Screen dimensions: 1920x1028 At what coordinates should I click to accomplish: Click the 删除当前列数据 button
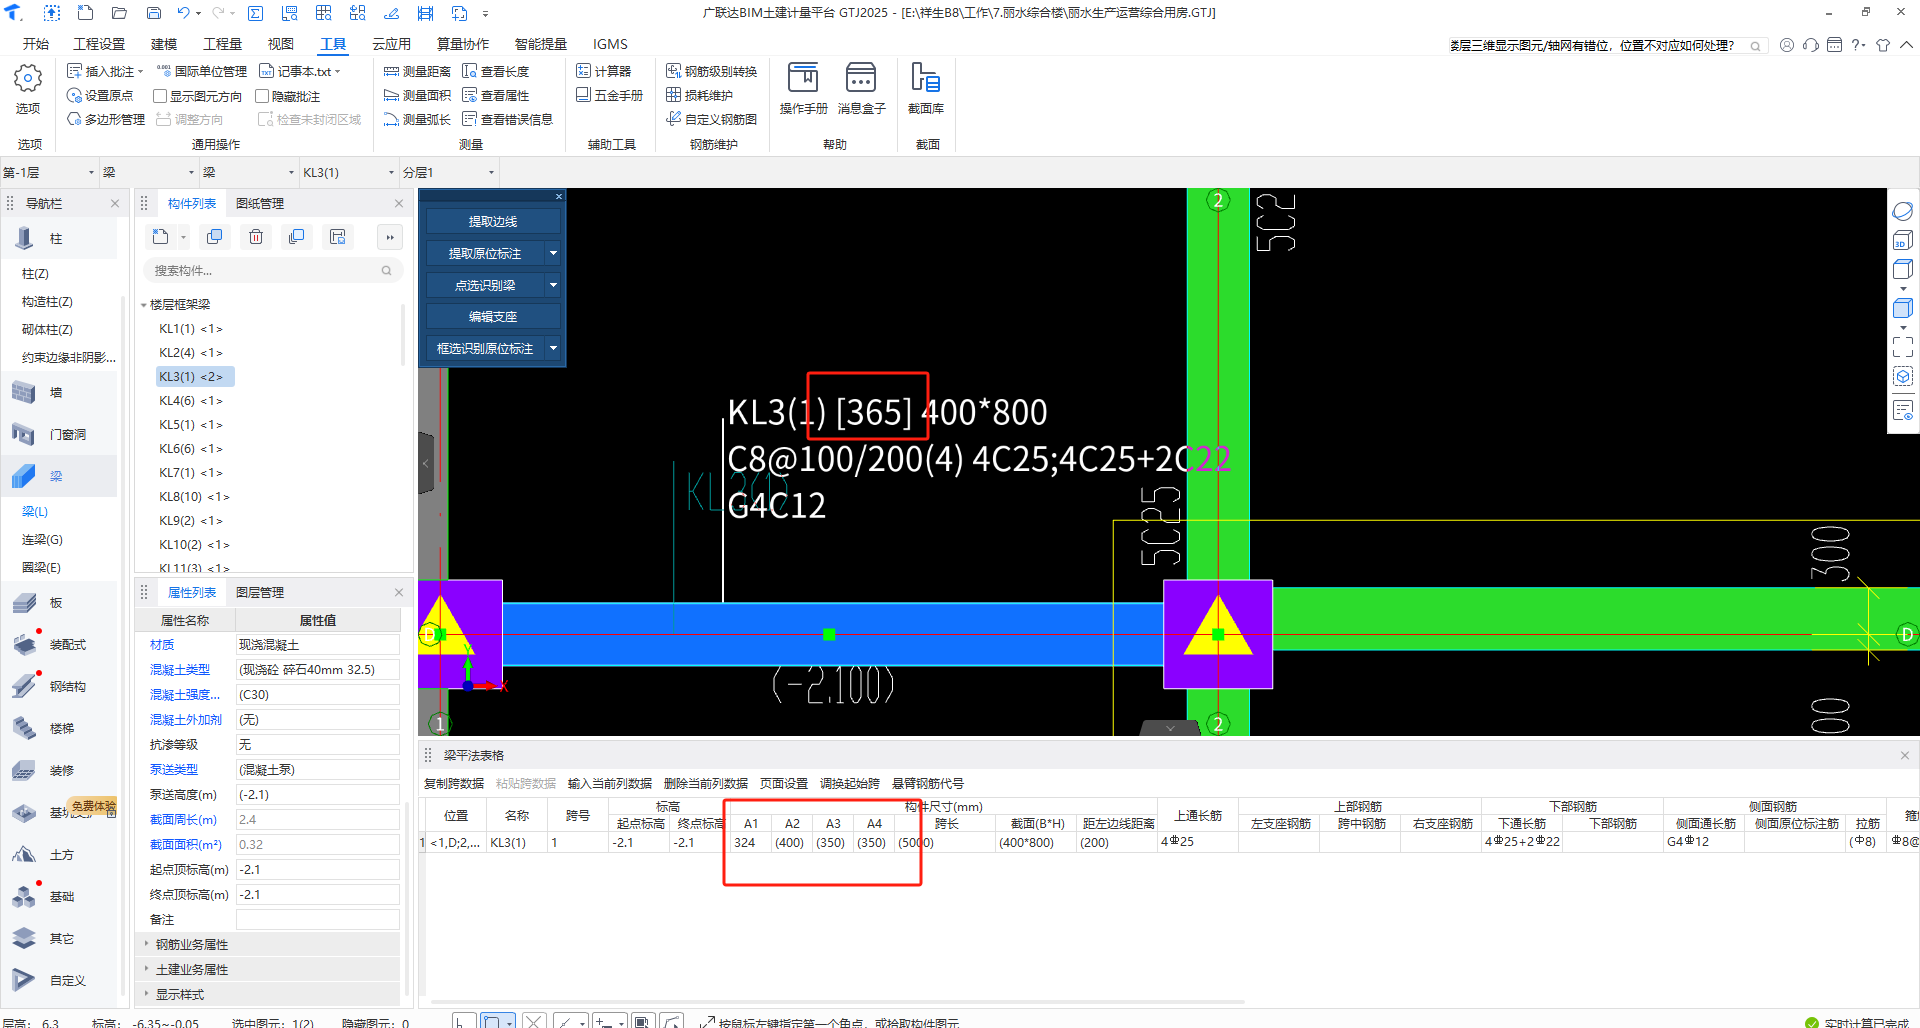706,783
